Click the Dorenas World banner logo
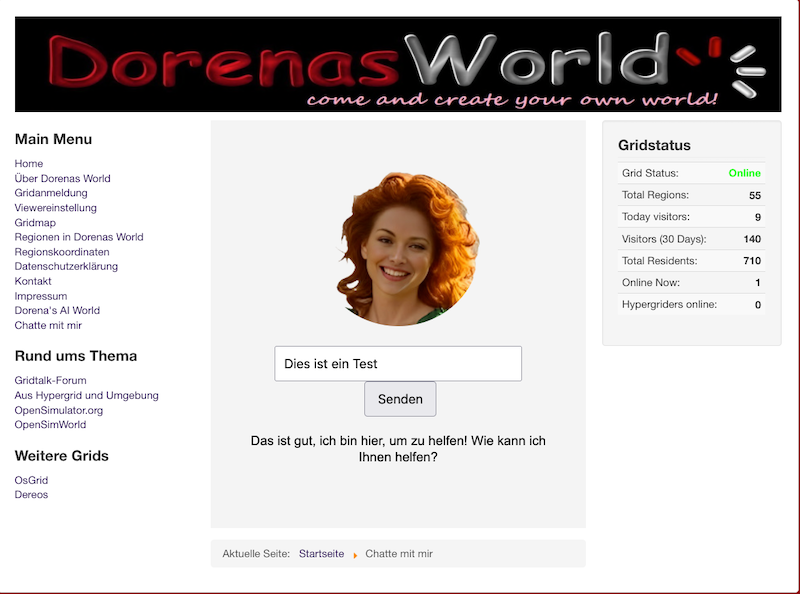 click(x=397, y=64)
